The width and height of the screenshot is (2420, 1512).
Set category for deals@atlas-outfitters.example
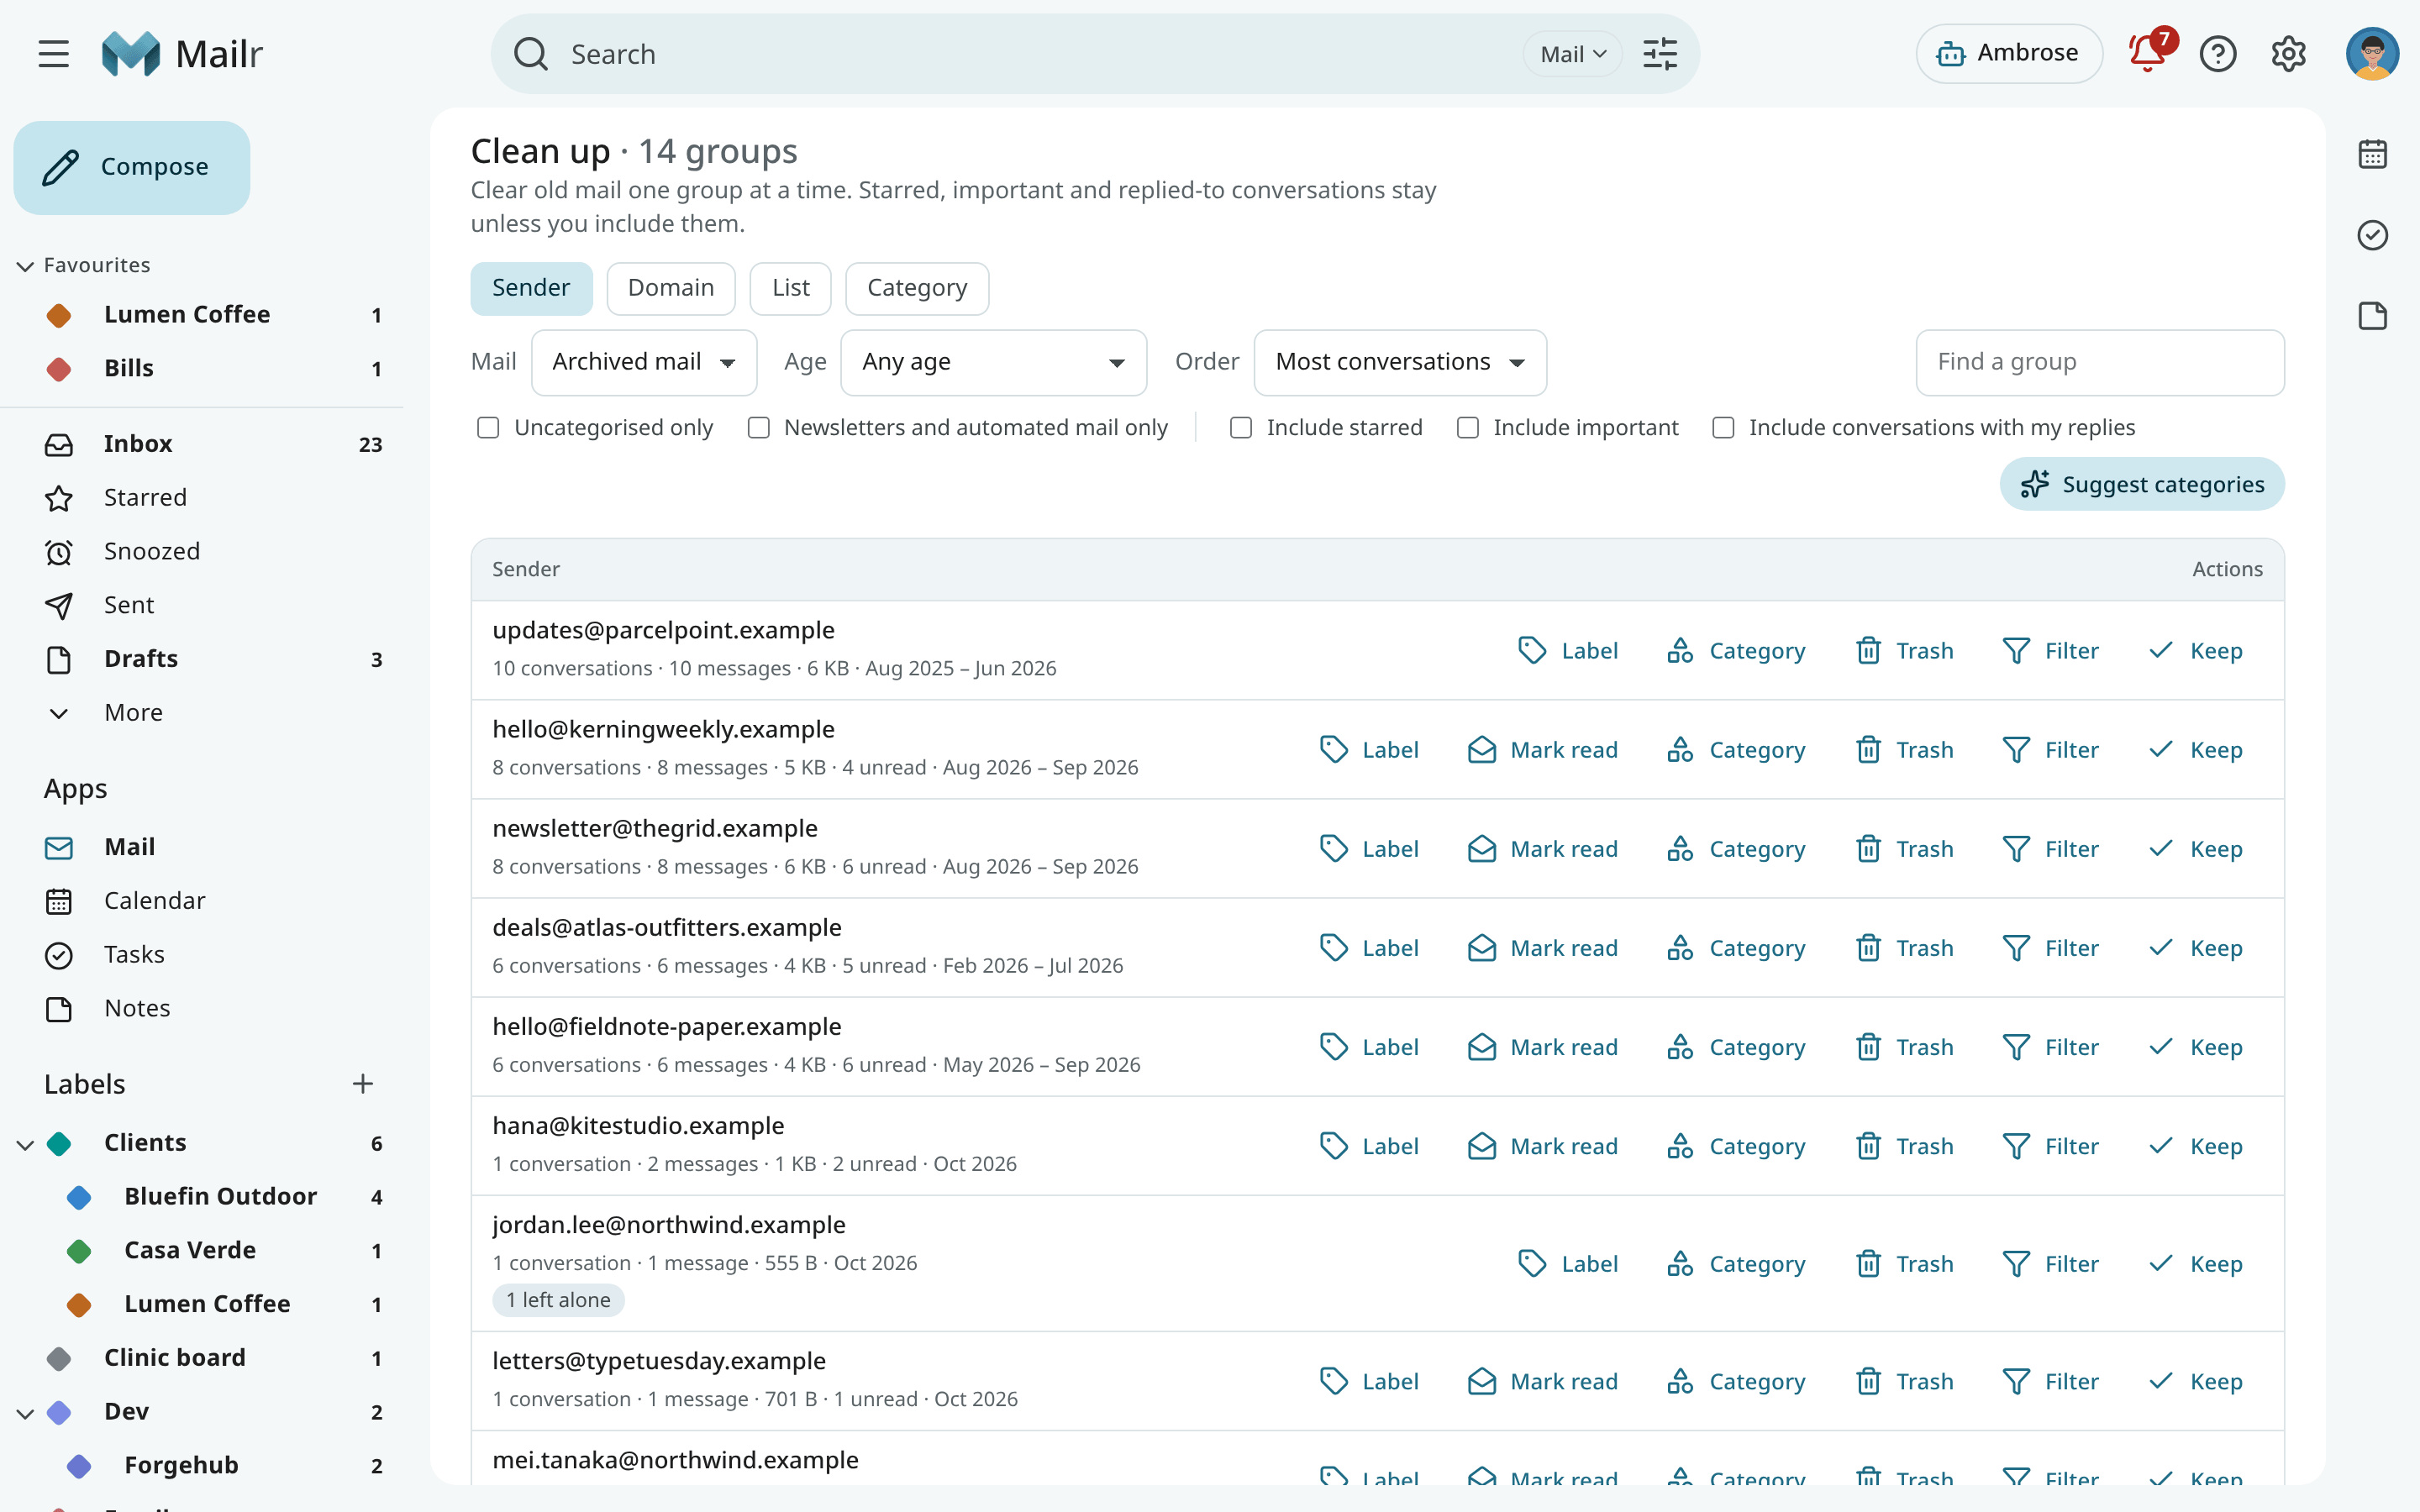point(1736,948)
